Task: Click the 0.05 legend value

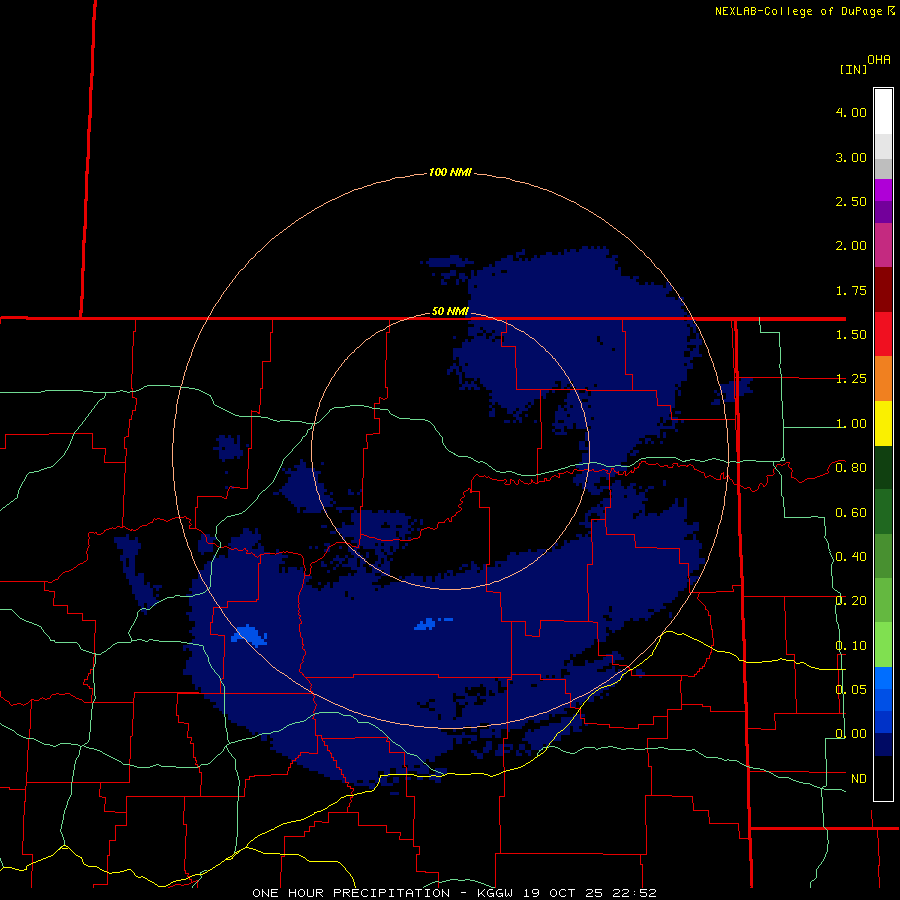Action: click(x=851, y=690)
